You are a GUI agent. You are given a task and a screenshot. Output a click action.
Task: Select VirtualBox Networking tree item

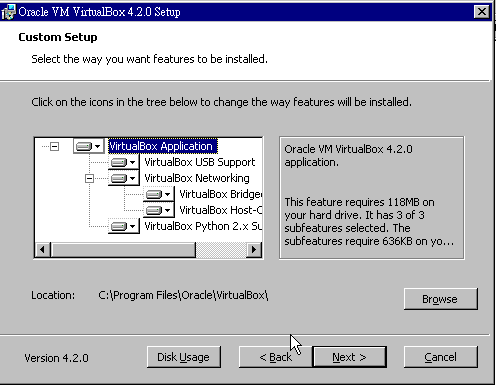(x=197, y=178)
